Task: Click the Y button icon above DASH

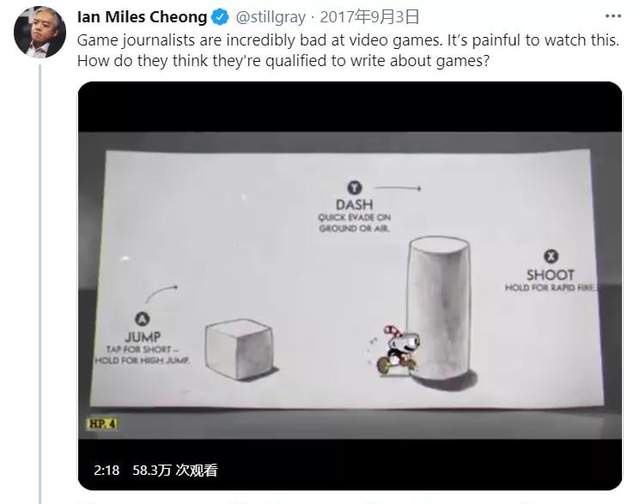Action: (354, 188)
